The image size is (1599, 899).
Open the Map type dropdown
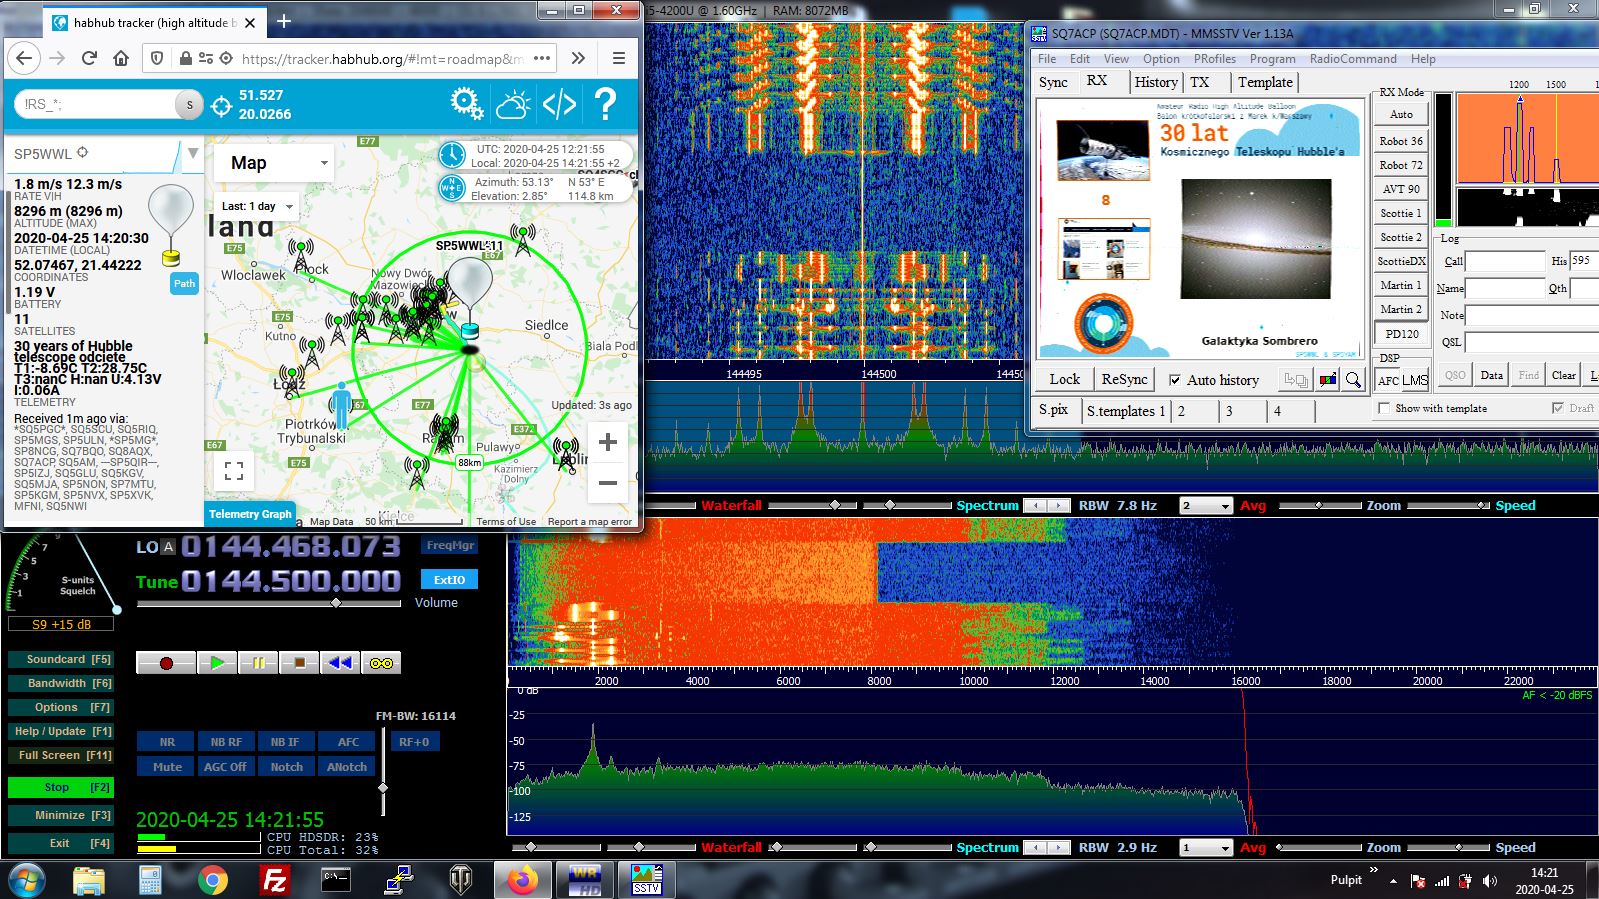point(274,163)
